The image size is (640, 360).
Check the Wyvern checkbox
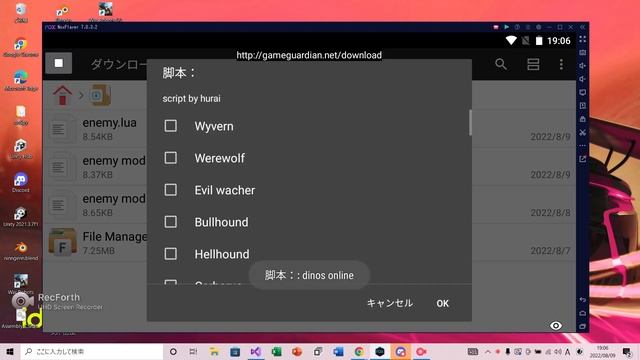(x=171, y=126)
